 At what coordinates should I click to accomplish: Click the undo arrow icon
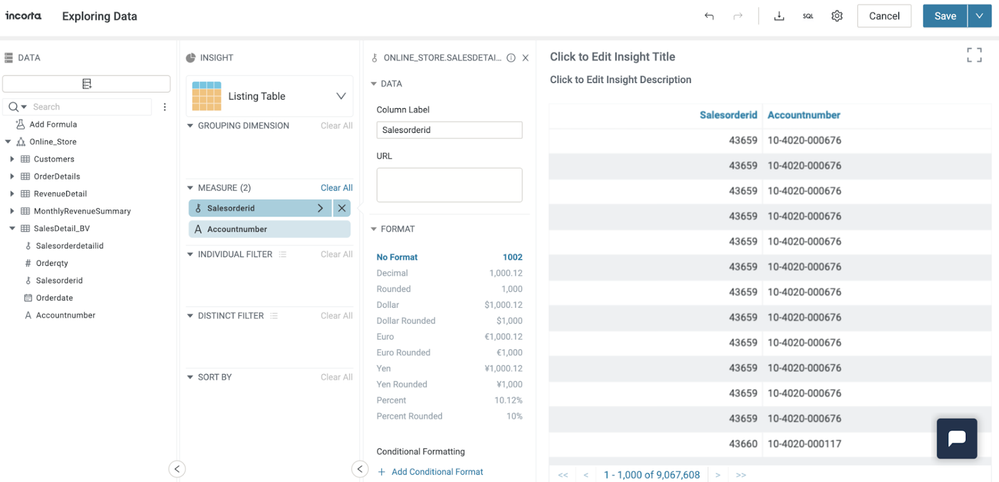709,16
